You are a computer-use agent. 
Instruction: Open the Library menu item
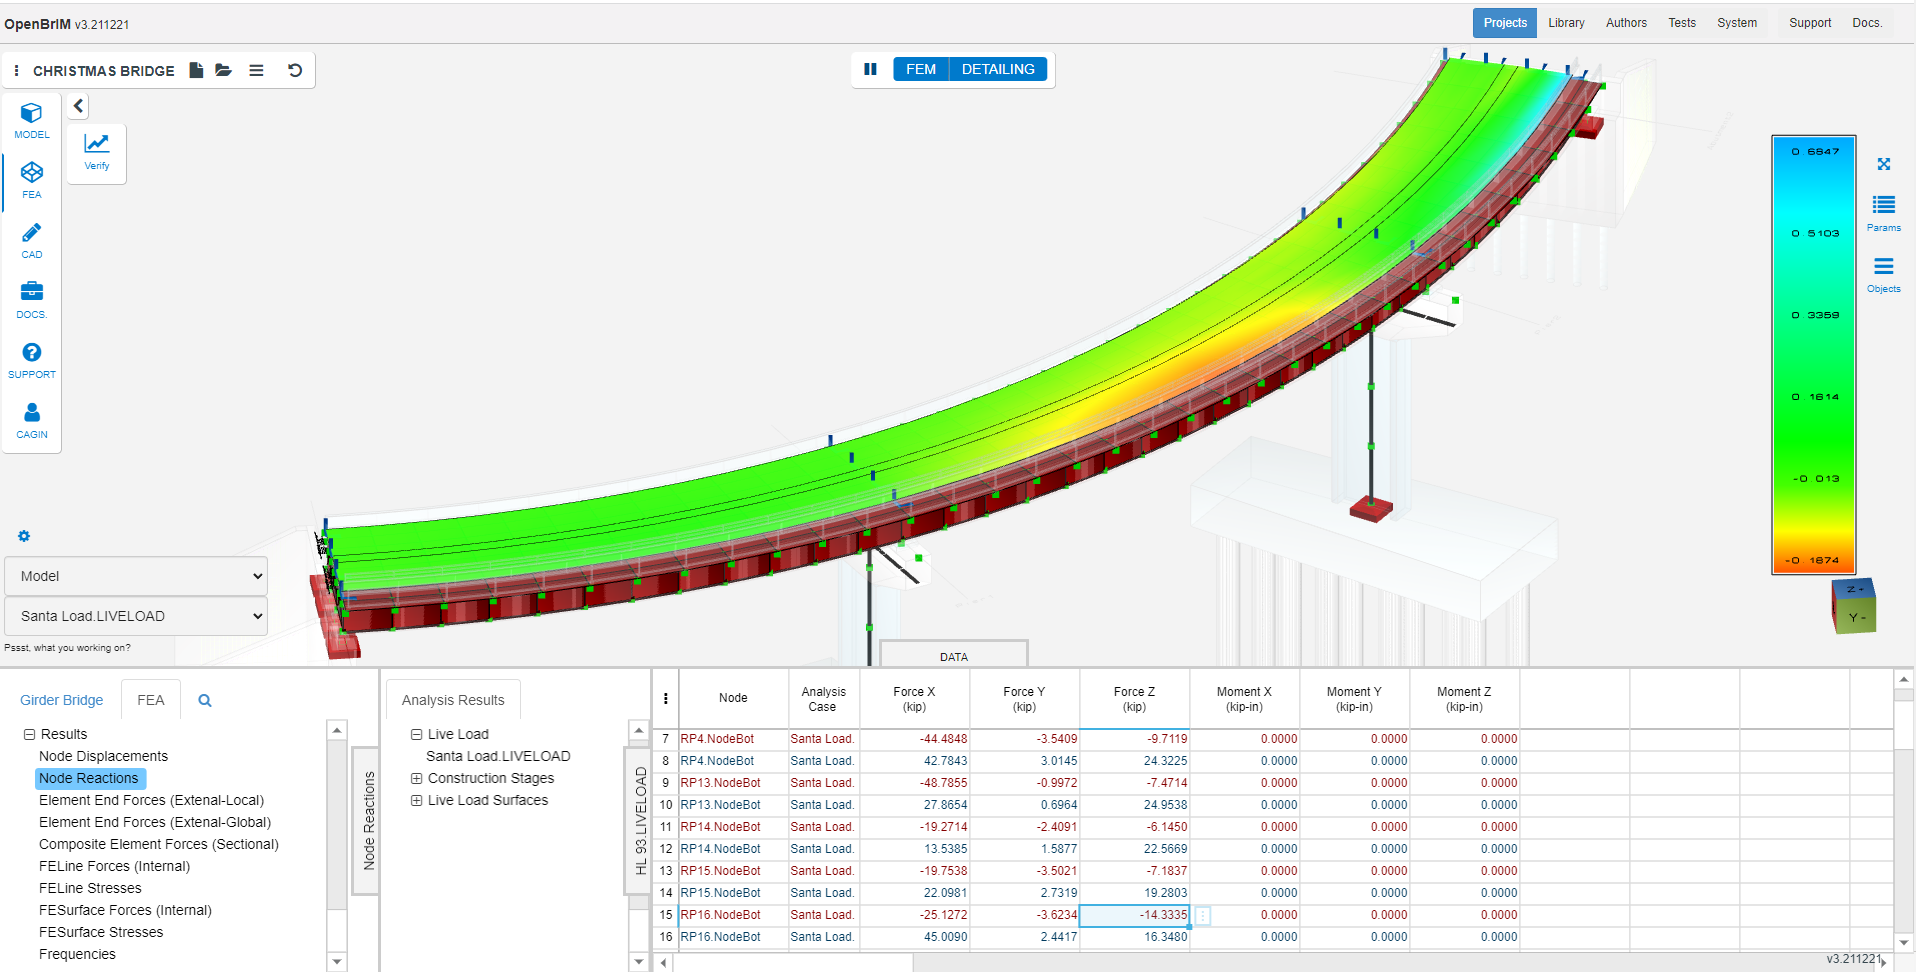click(1566, 23)
